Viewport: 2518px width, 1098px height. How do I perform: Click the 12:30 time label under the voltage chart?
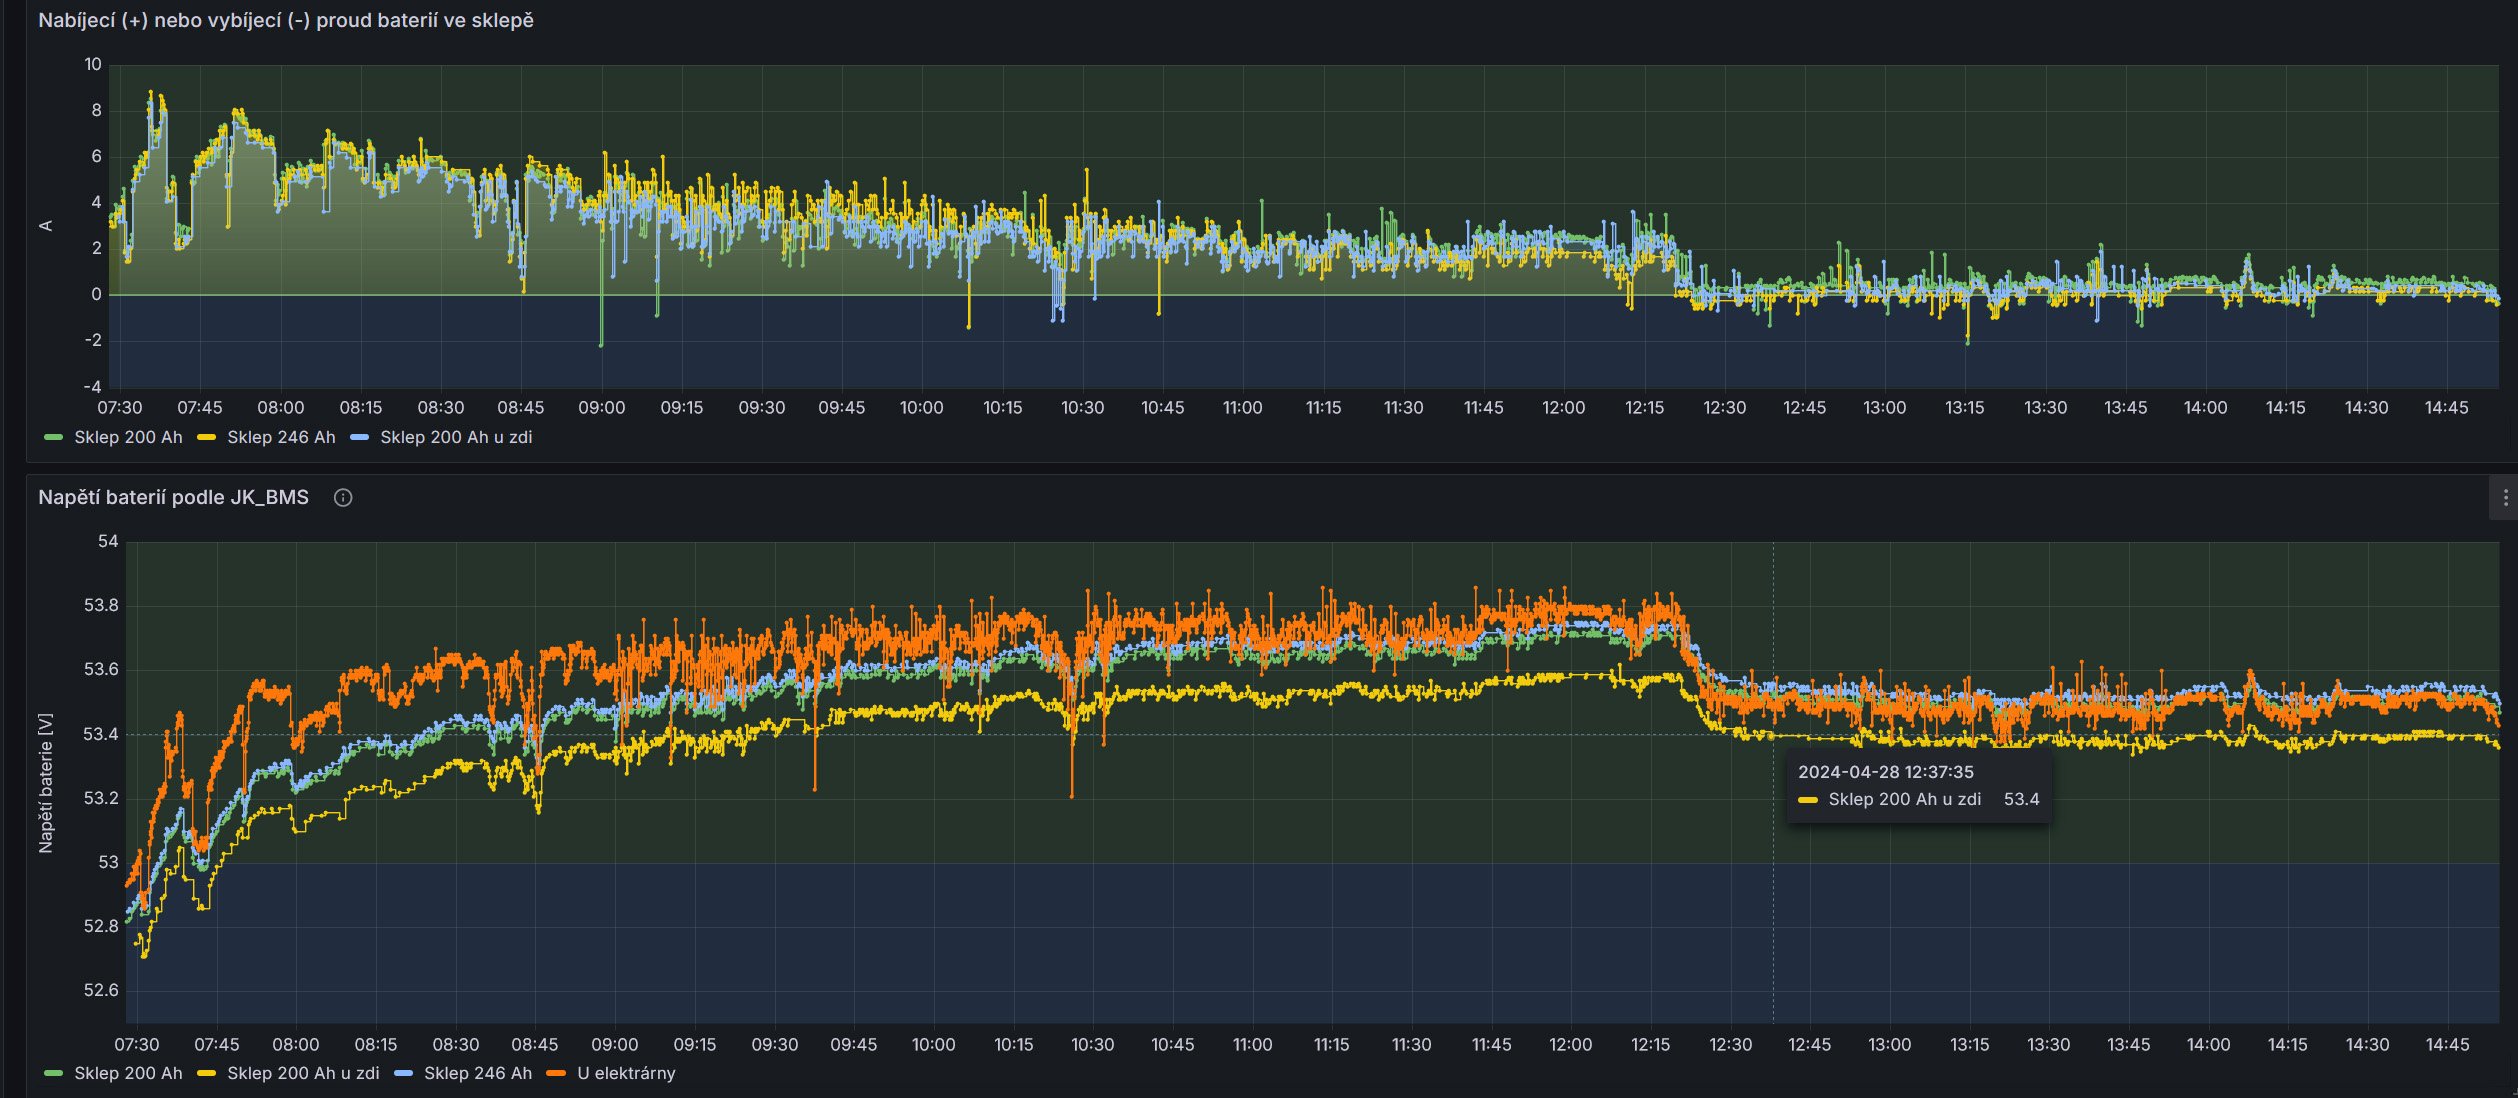[1730, 1044]
